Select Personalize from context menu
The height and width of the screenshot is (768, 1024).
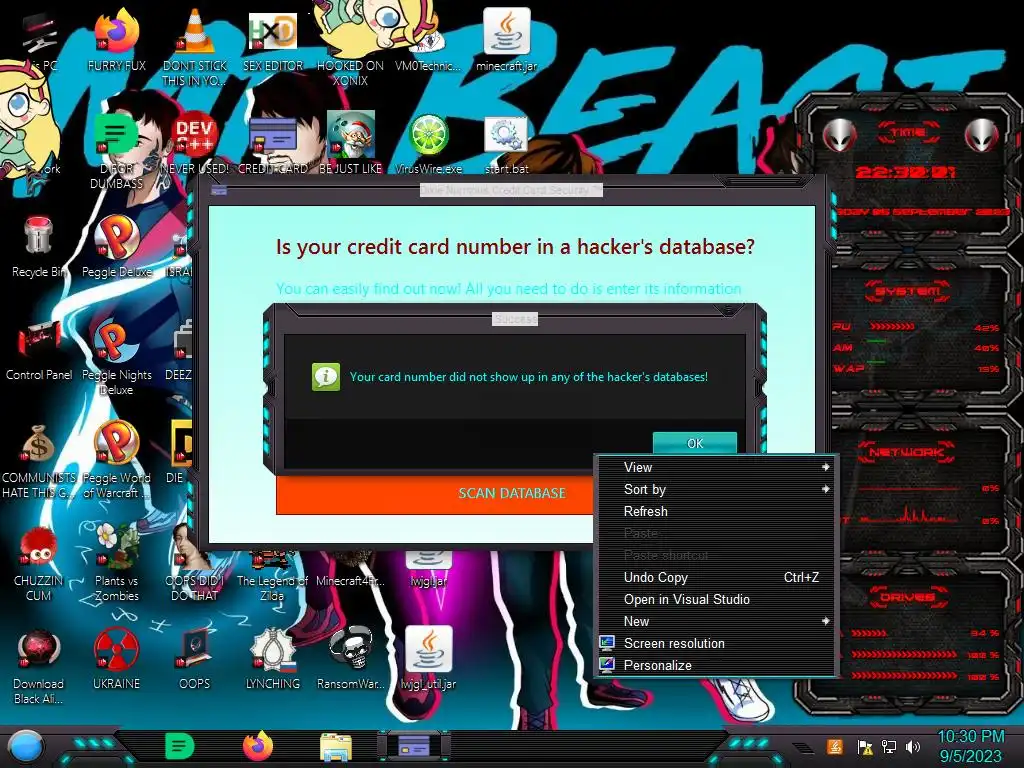717,665
